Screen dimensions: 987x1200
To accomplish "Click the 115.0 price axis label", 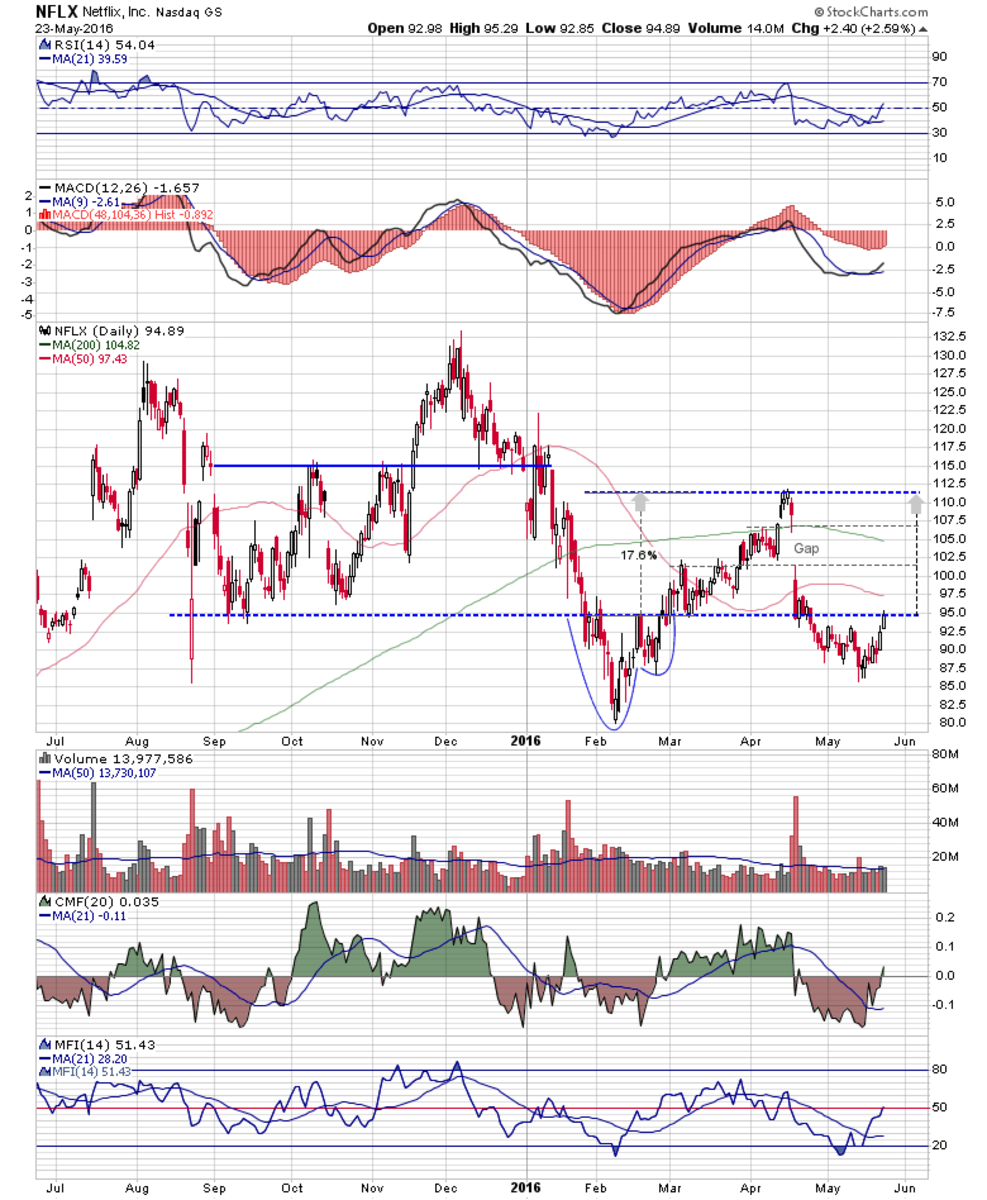I will (x=950, y=465).
